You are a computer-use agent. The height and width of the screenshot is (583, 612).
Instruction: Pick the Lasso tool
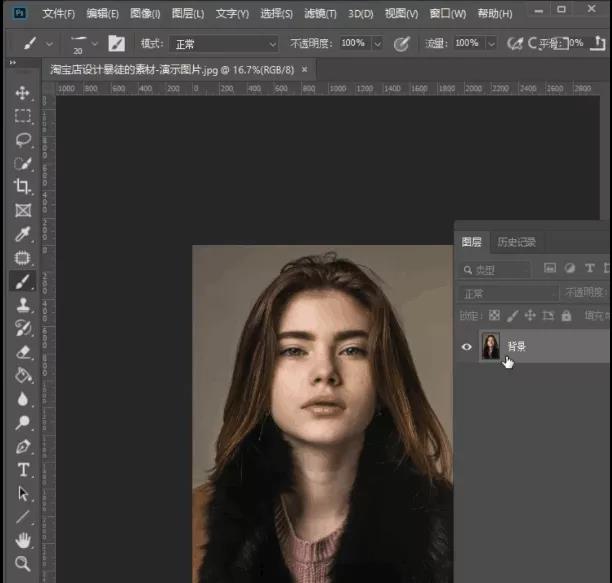[22, 140]
